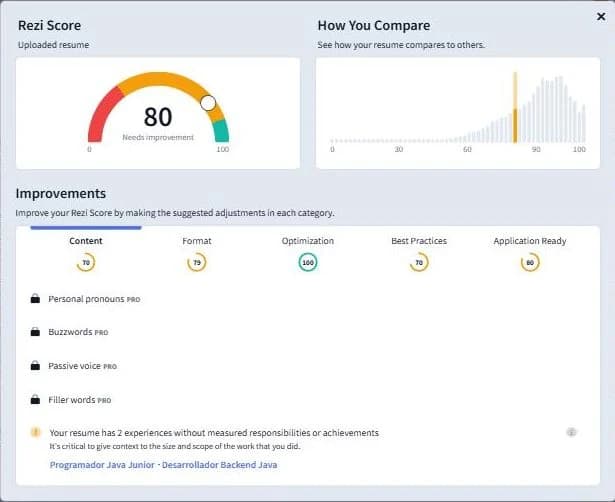
Task: Click the red segment of the score gauge
Action: click(101, 116)
